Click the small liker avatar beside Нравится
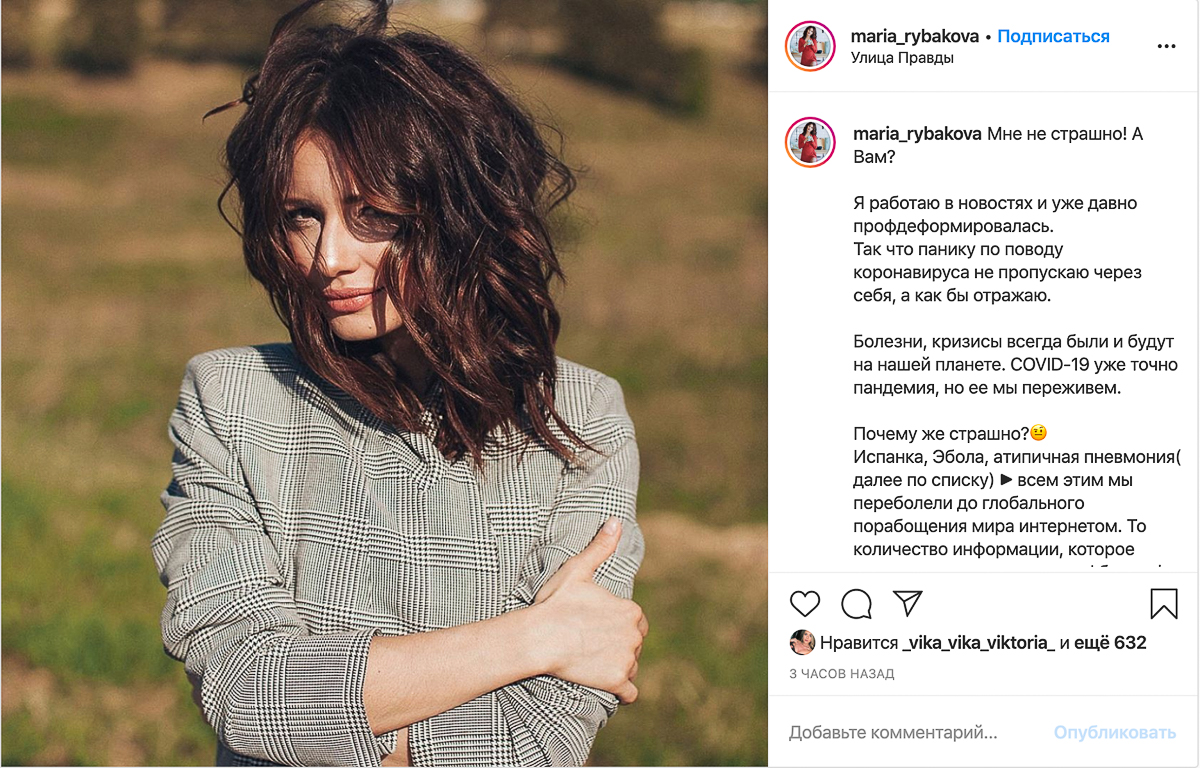 [x=802, y=642]
